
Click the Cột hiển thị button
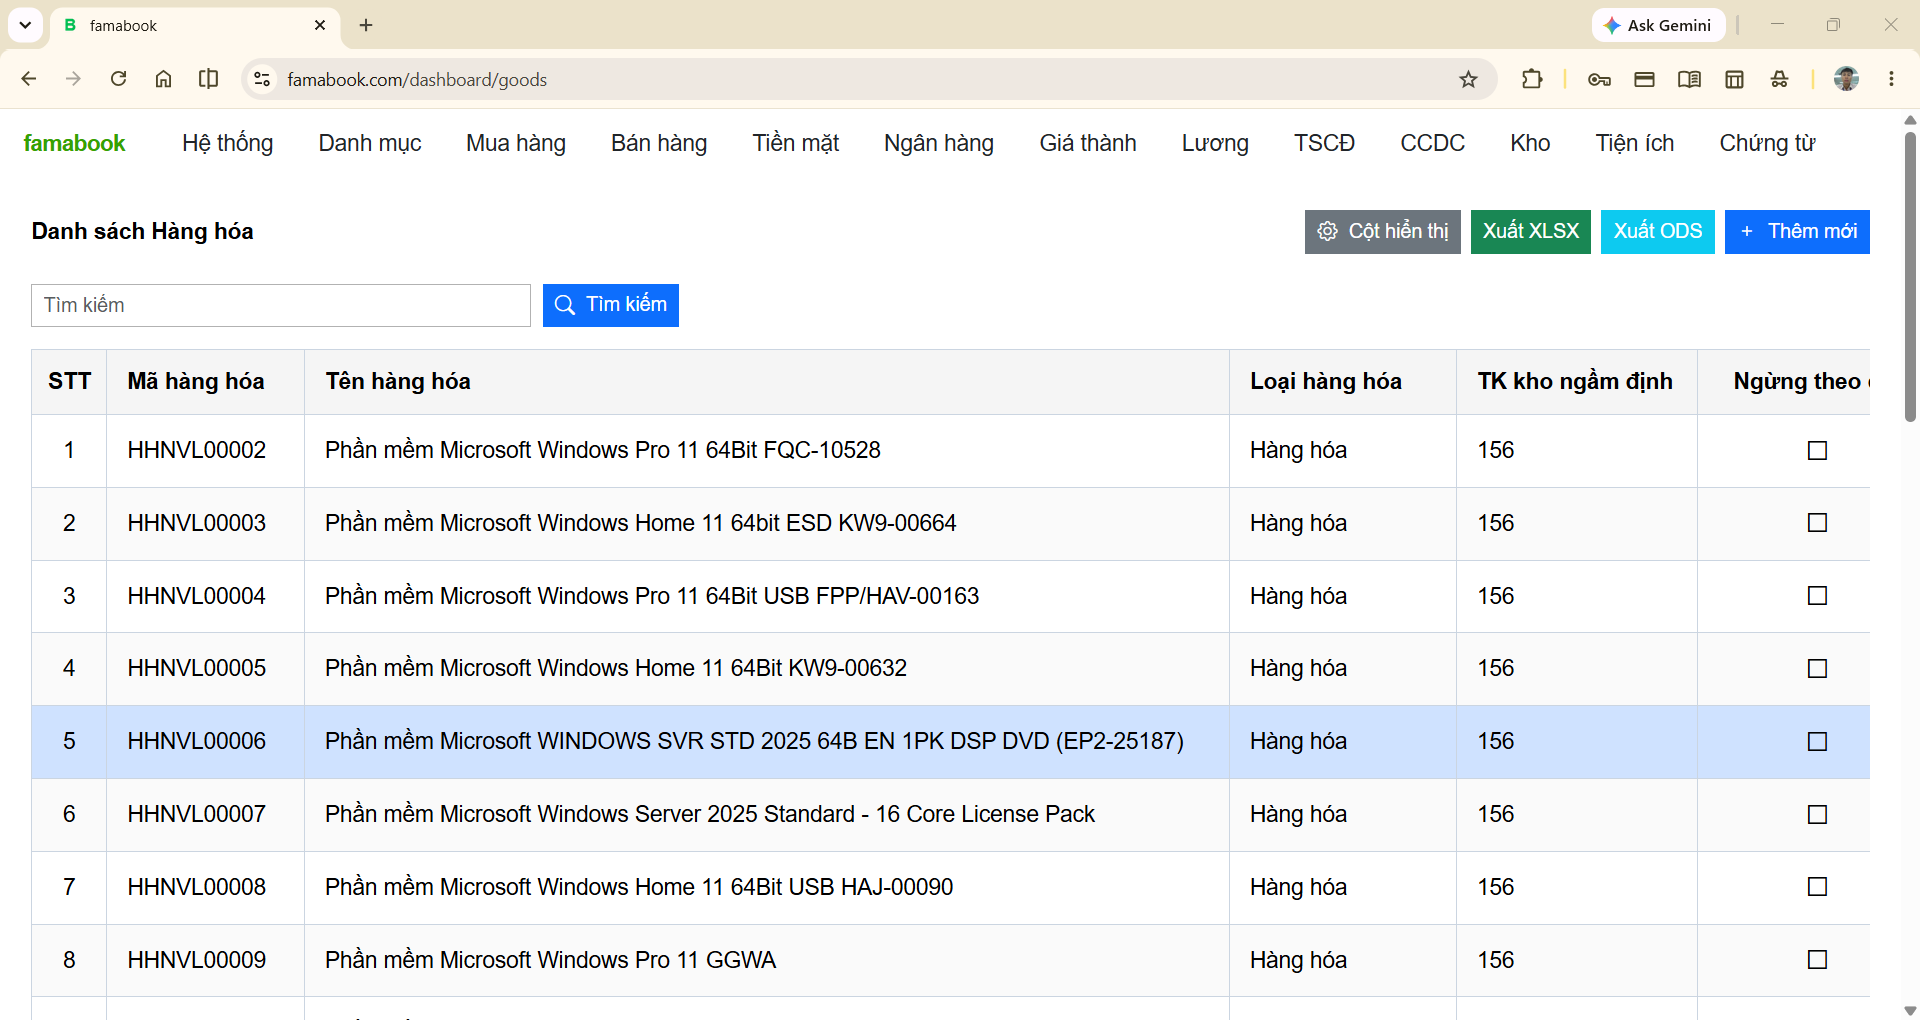pos(1383,232)
